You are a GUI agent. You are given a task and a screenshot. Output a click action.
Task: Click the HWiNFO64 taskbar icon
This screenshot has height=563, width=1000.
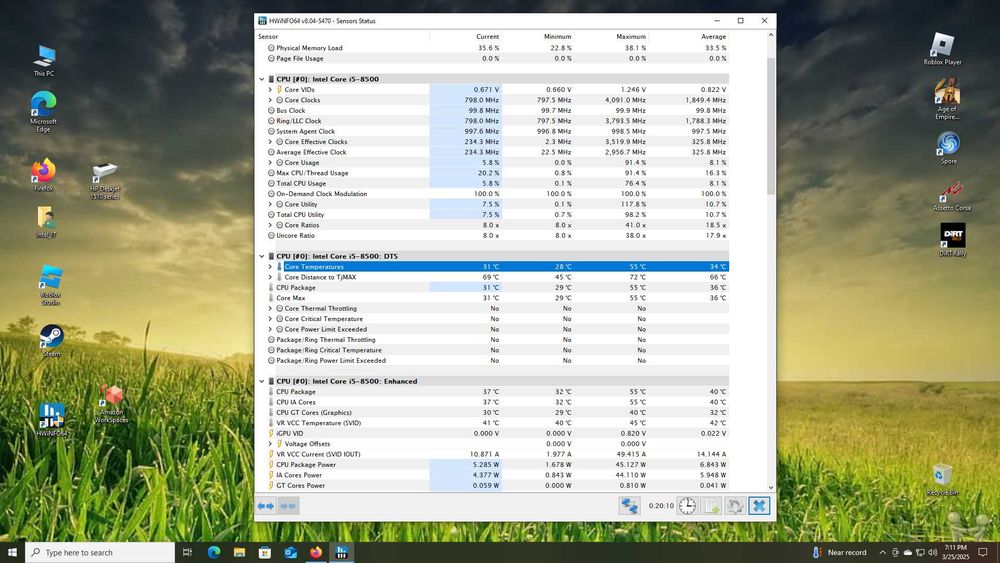point(341,552)
